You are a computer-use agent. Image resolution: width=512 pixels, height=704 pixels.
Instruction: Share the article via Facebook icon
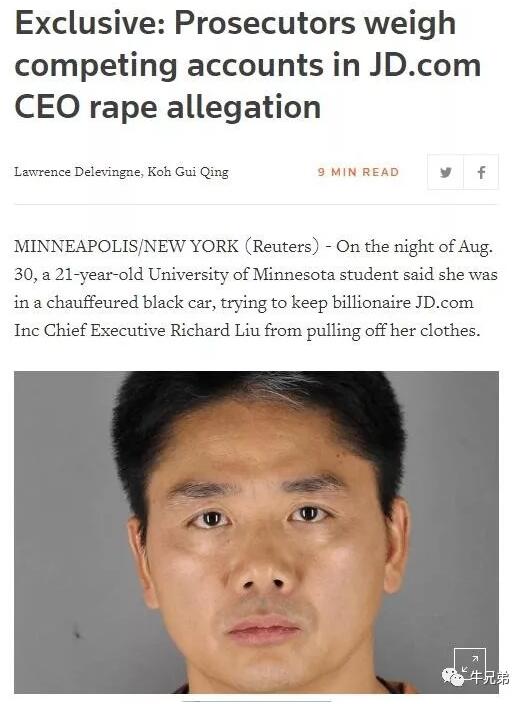pyautogui.click(x=481, y=172)
